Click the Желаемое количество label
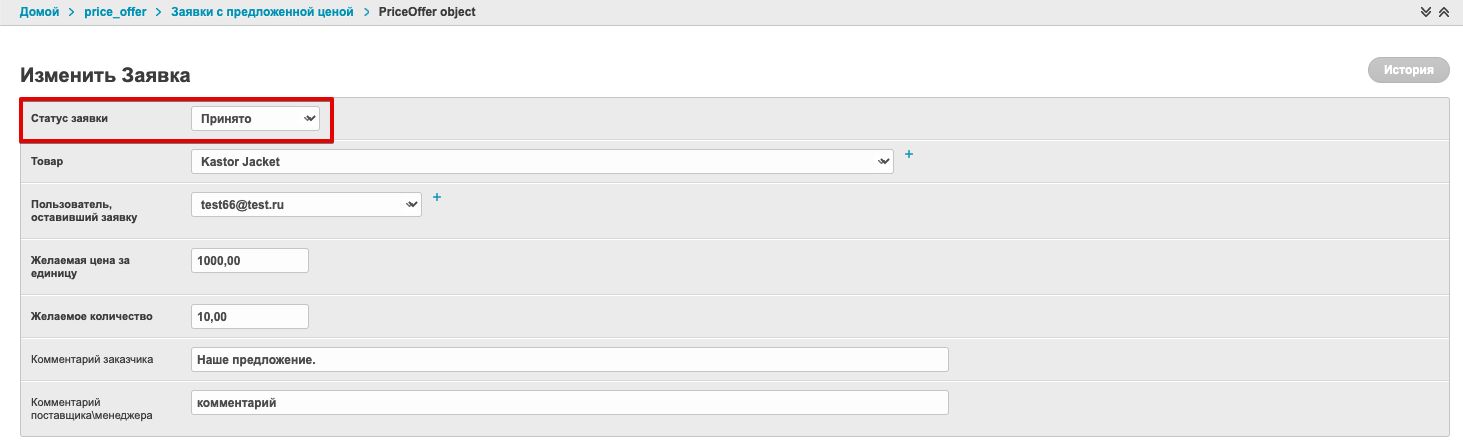 (91, 316)
